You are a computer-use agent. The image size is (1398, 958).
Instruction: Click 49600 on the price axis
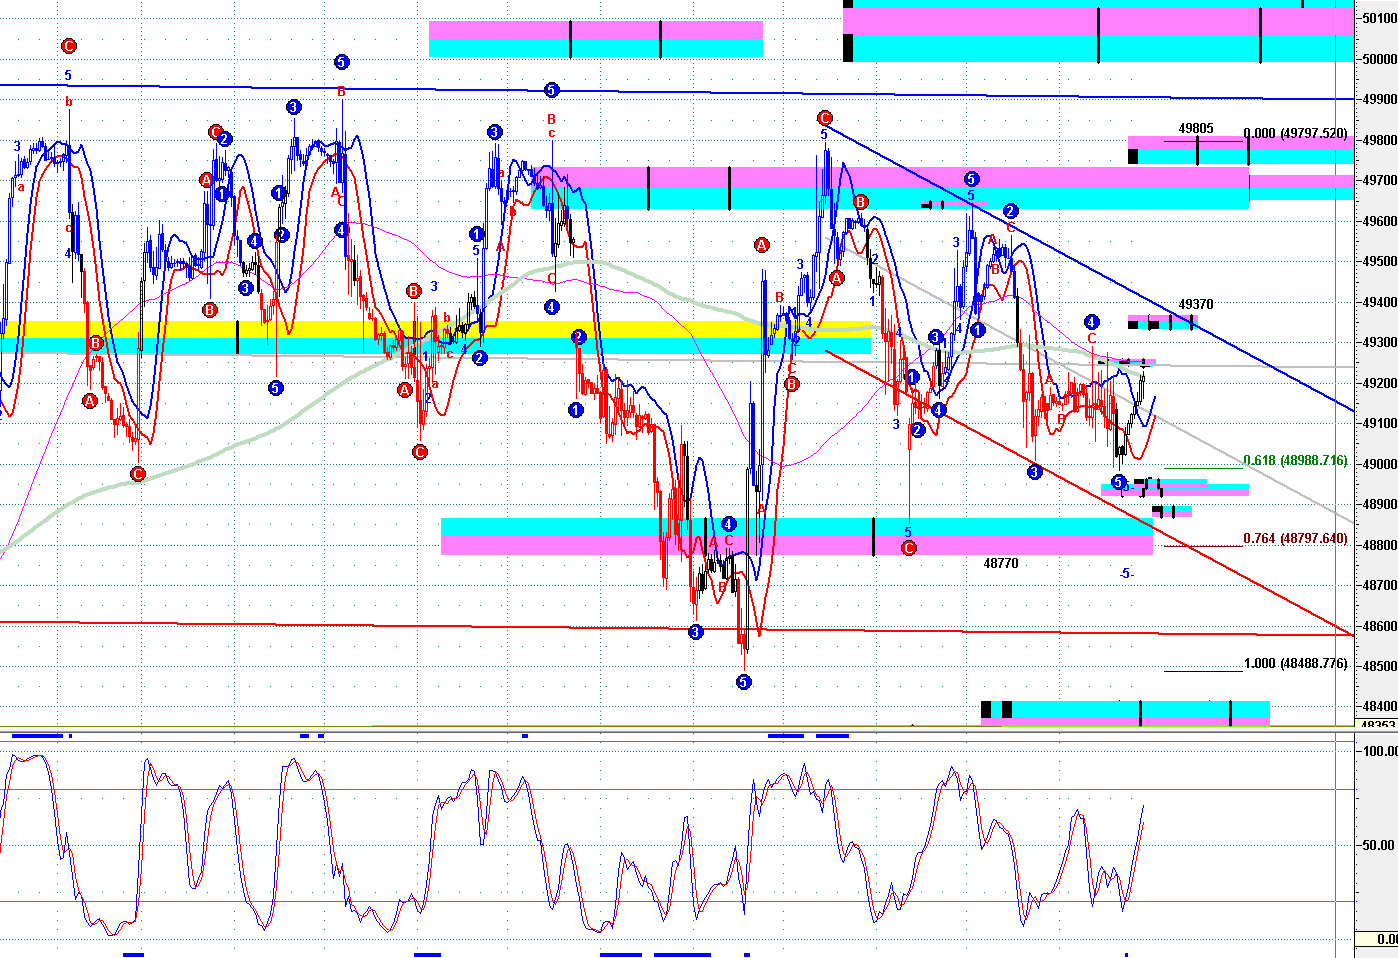[x=1380, y=221]
